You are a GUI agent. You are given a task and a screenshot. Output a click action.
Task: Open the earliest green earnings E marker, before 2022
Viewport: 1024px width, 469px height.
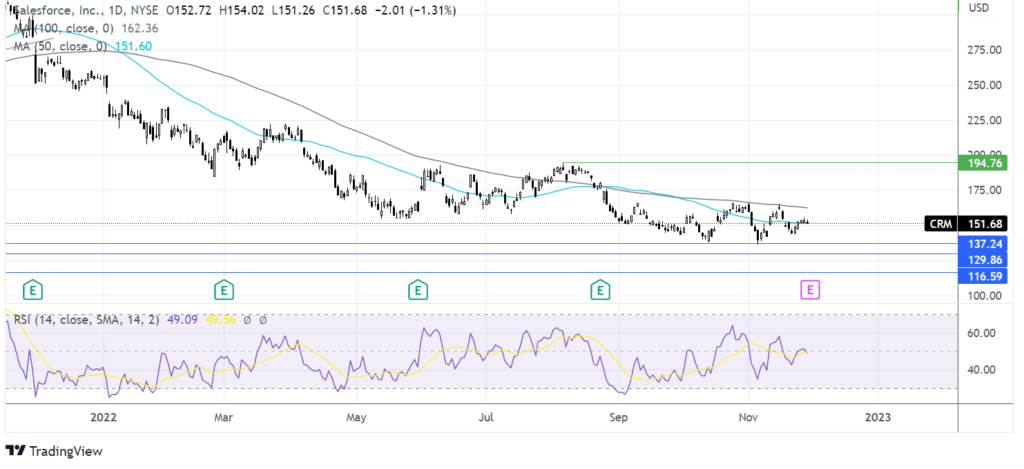(32, 290)
